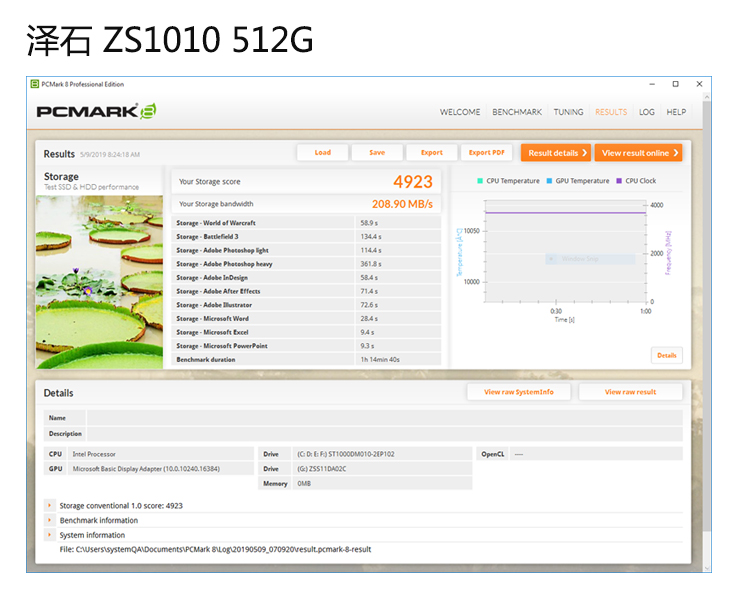Viewport: 745px width, 593px height.
Task: Click the Export PDF button
Action: pyautogui.click(x=487, y=153)
